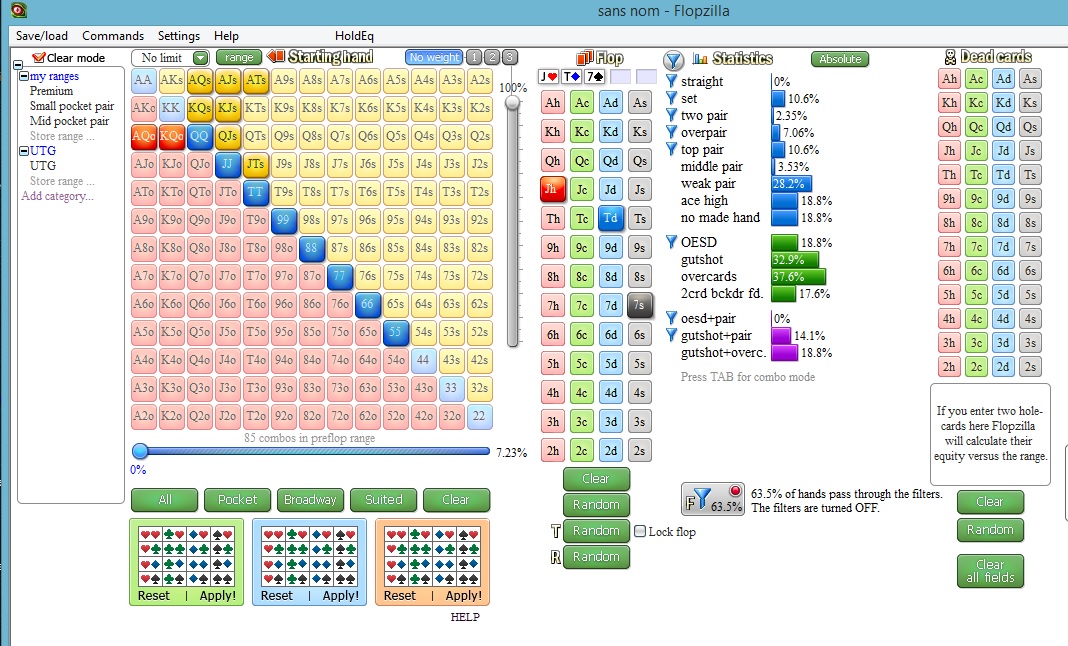
Task: Click the first empty board card slot
Action: [x=621, y=77]
